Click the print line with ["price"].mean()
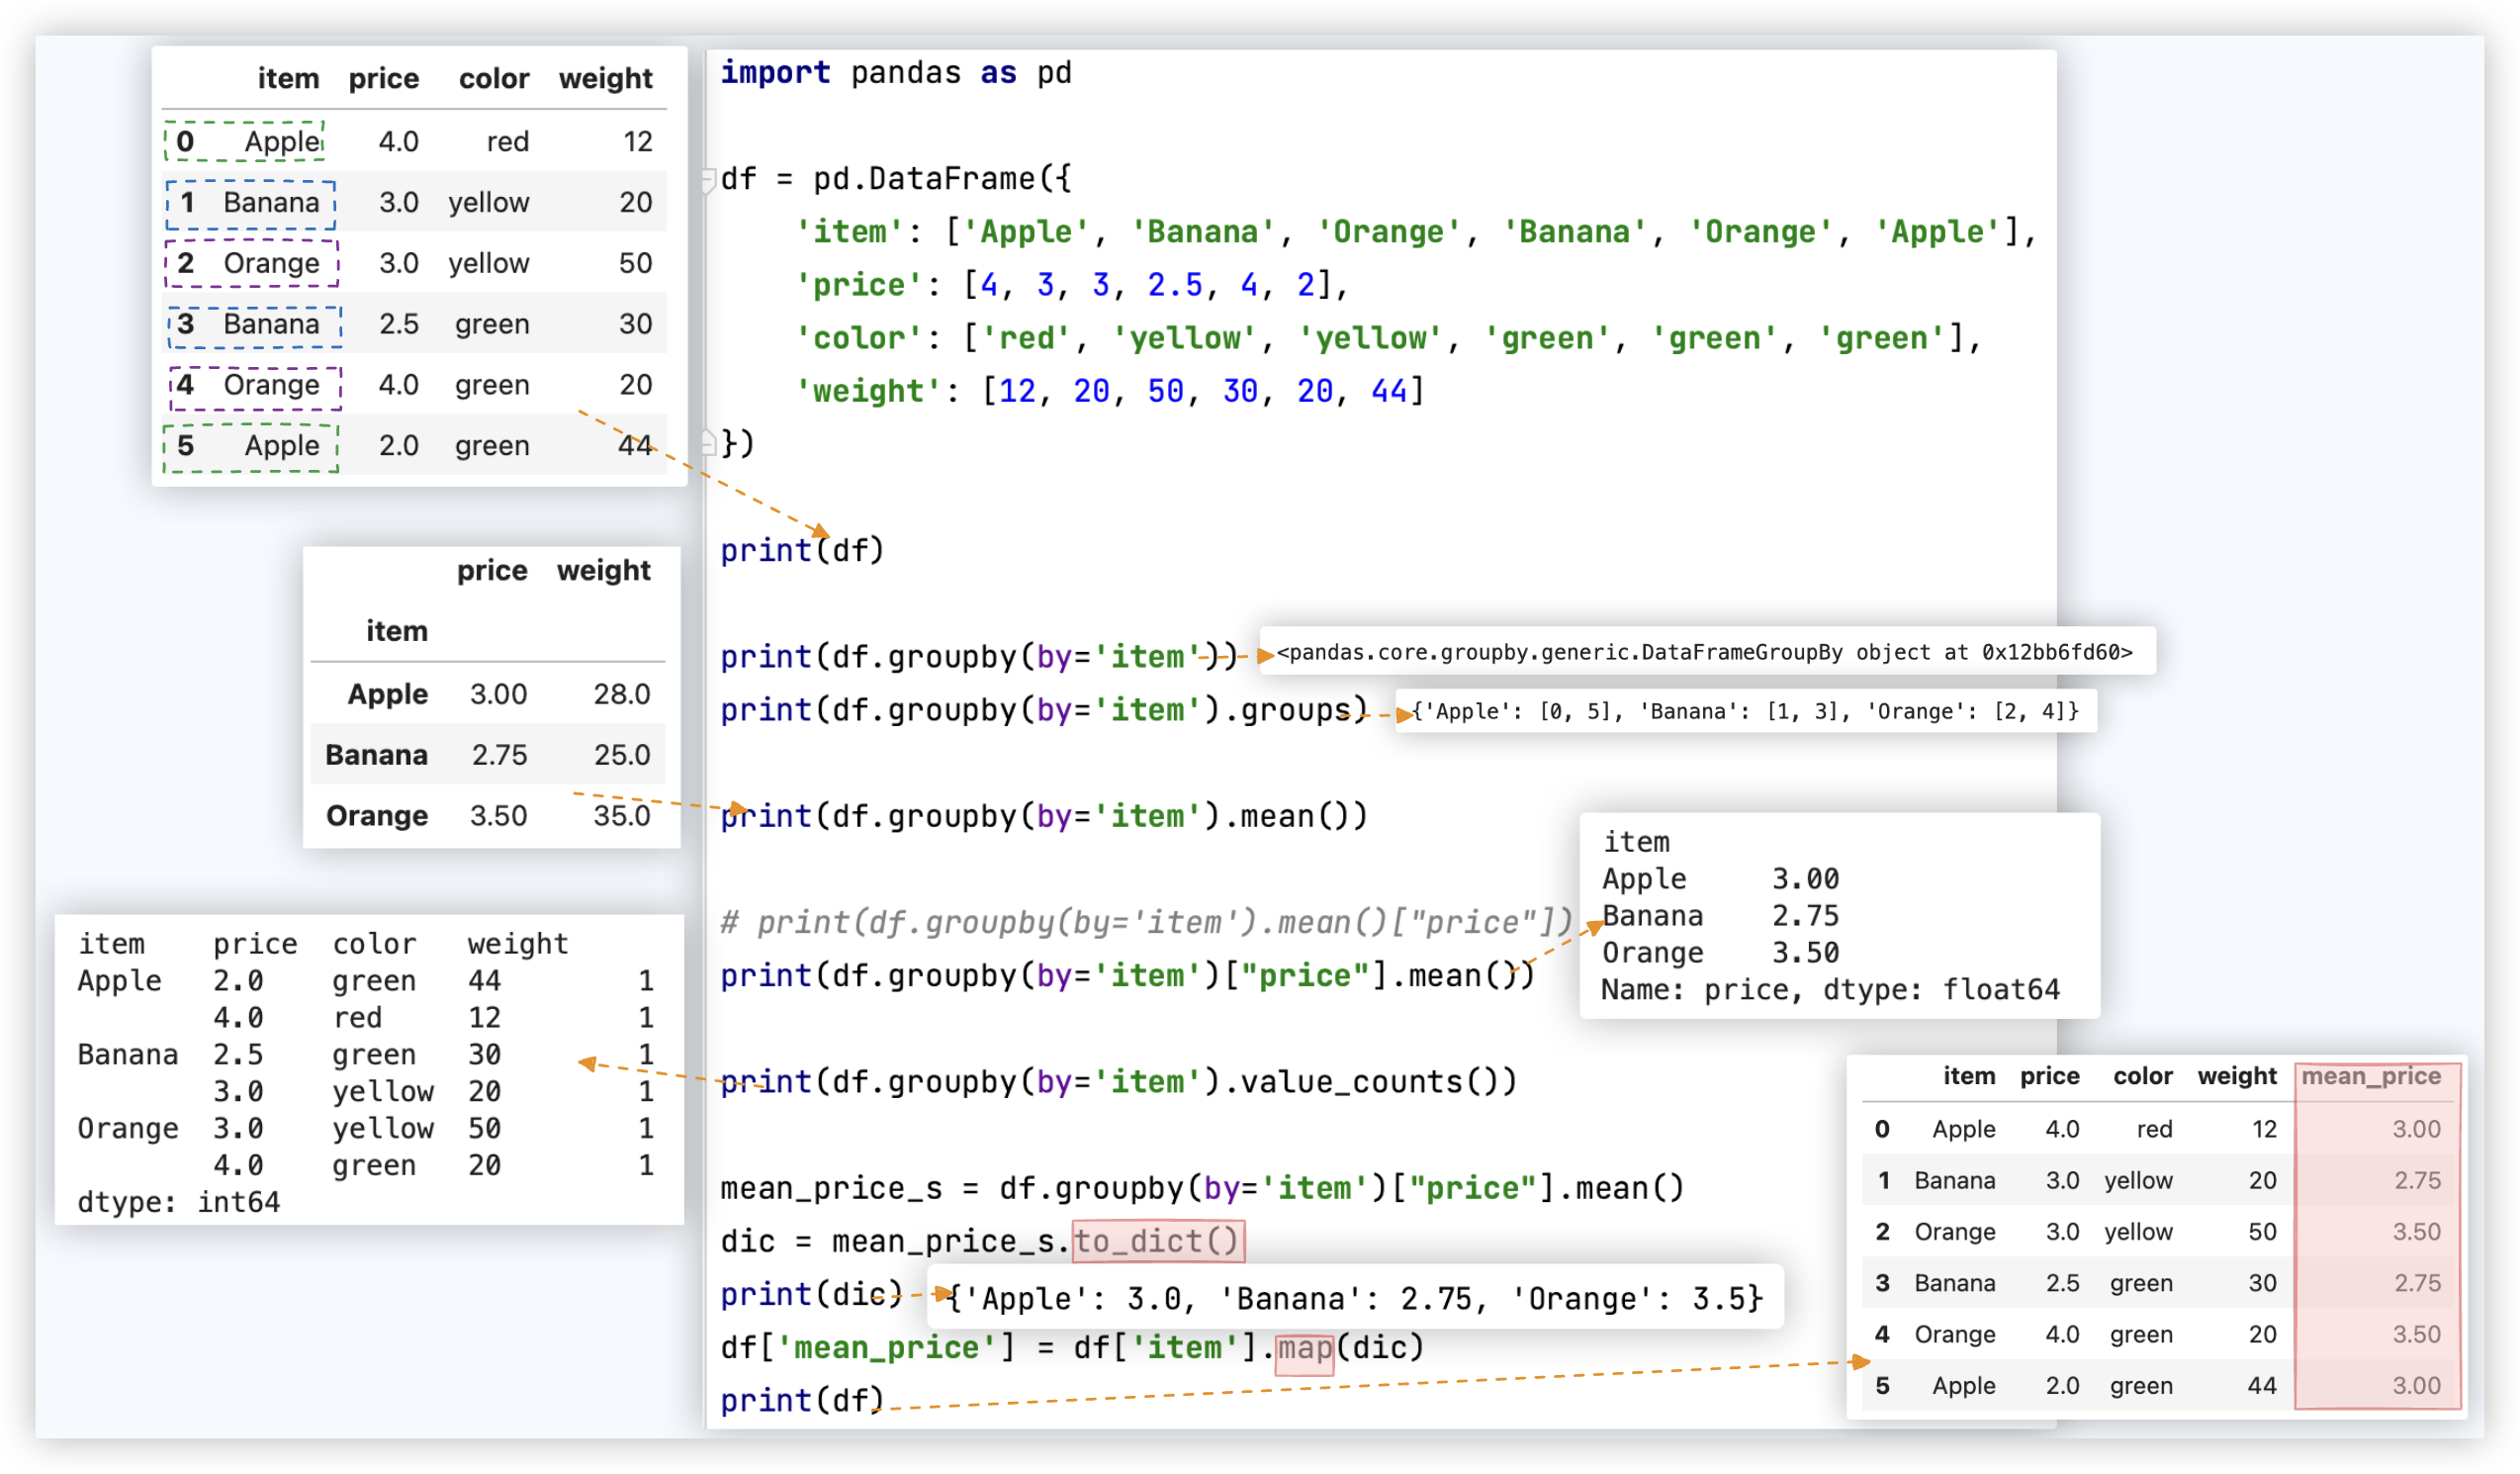The height and width of the screenshot is (1474, 2520). point(1127,975)
